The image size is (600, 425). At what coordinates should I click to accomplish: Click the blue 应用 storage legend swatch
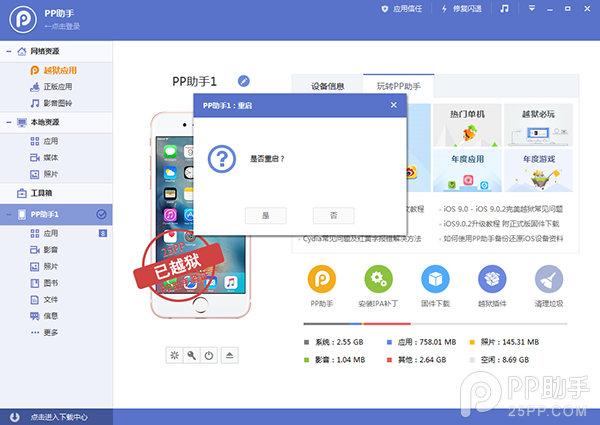point(389,342)
